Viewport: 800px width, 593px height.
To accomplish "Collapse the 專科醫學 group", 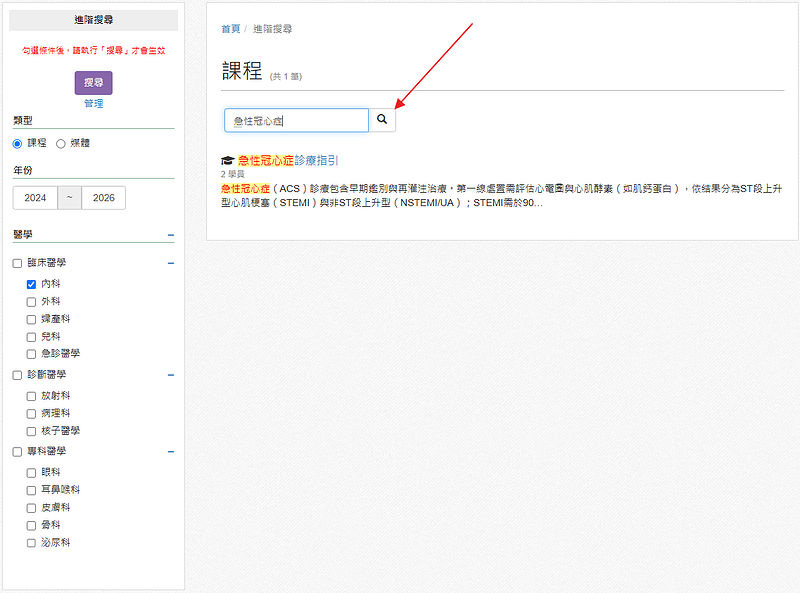I will click(171, 452).
